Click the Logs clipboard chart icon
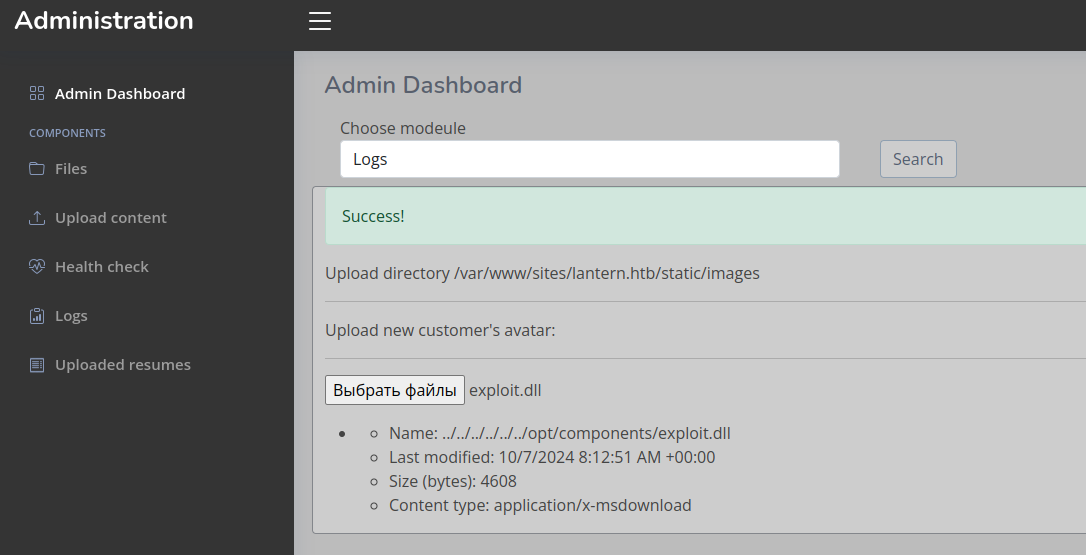The image size is (1086, 555). (x=37, y=315)
